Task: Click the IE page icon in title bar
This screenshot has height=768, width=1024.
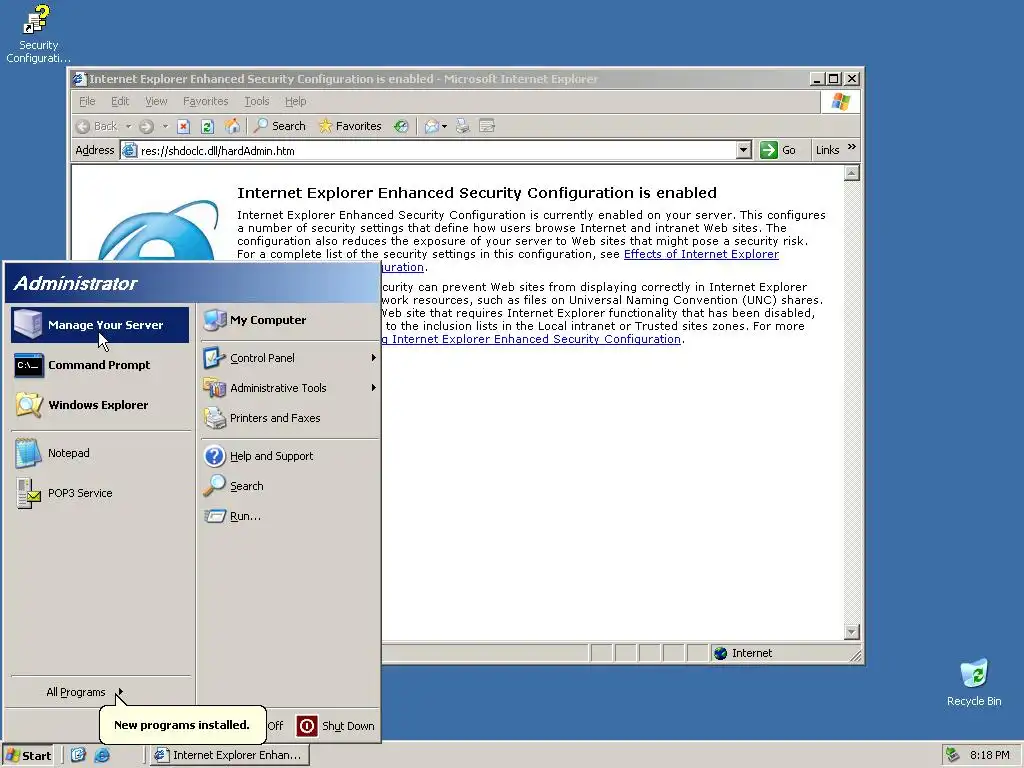Action: click(80, 79)
